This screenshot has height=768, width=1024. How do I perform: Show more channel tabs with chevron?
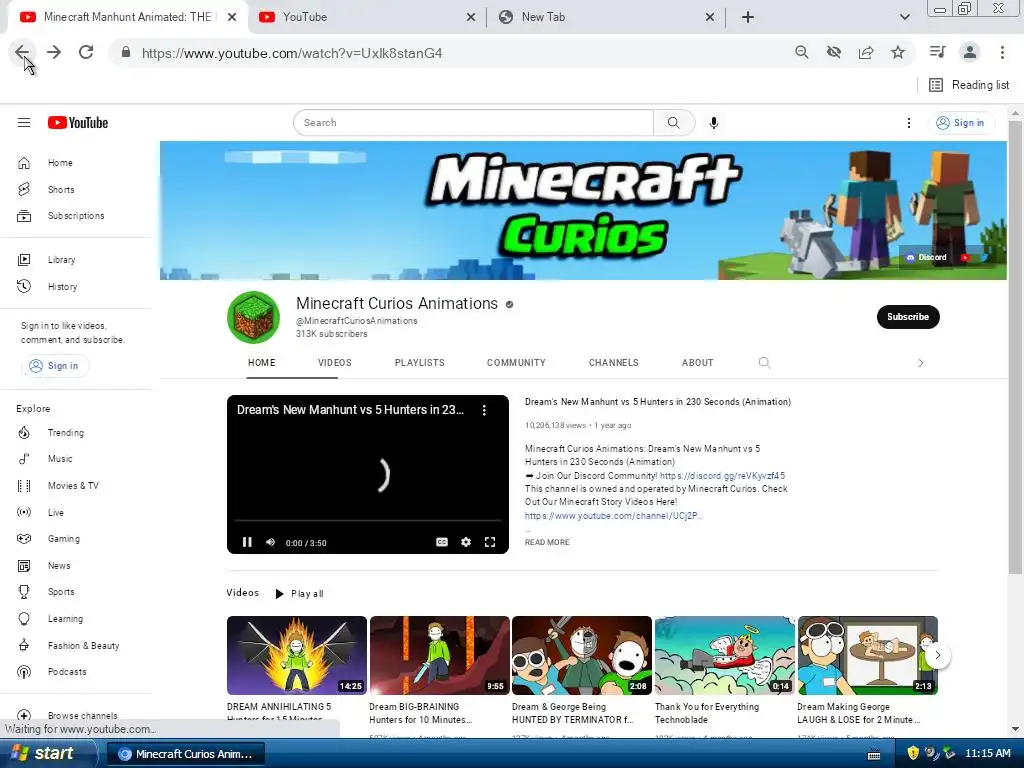coord(921,363)
